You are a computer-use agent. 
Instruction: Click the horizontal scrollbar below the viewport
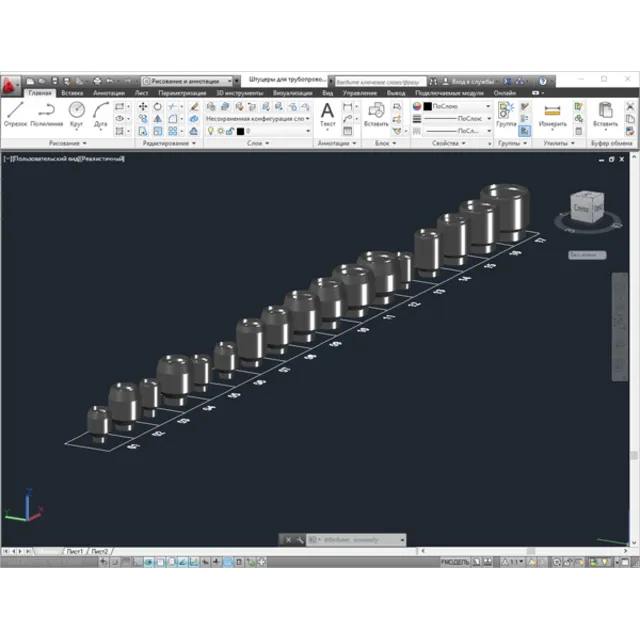(x=524, y=551)
